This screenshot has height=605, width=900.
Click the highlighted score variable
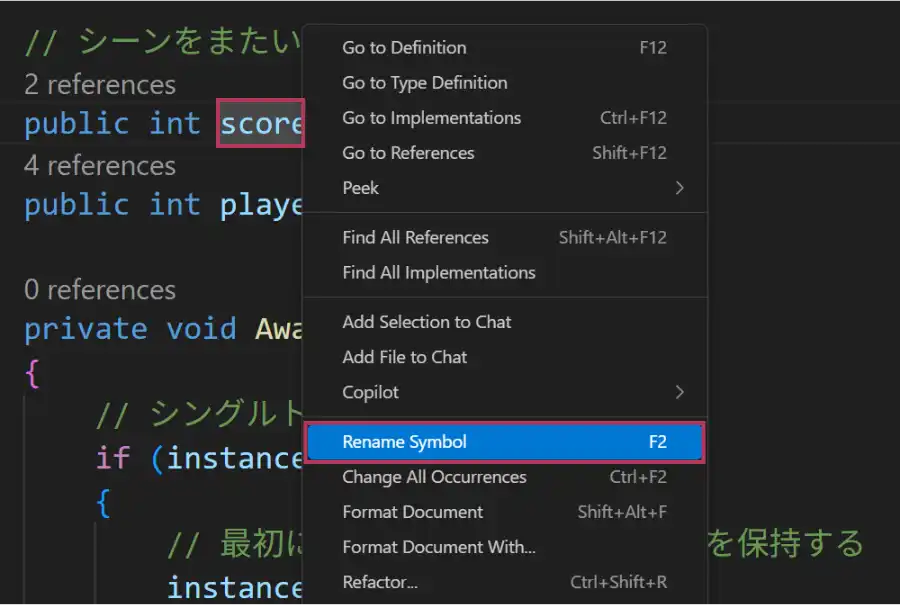261,124
